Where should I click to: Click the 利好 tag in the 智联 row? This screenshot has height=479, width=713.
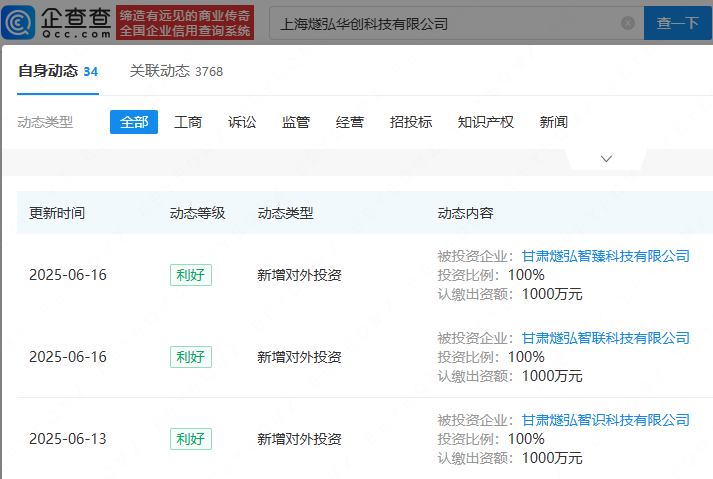(191, 357)
